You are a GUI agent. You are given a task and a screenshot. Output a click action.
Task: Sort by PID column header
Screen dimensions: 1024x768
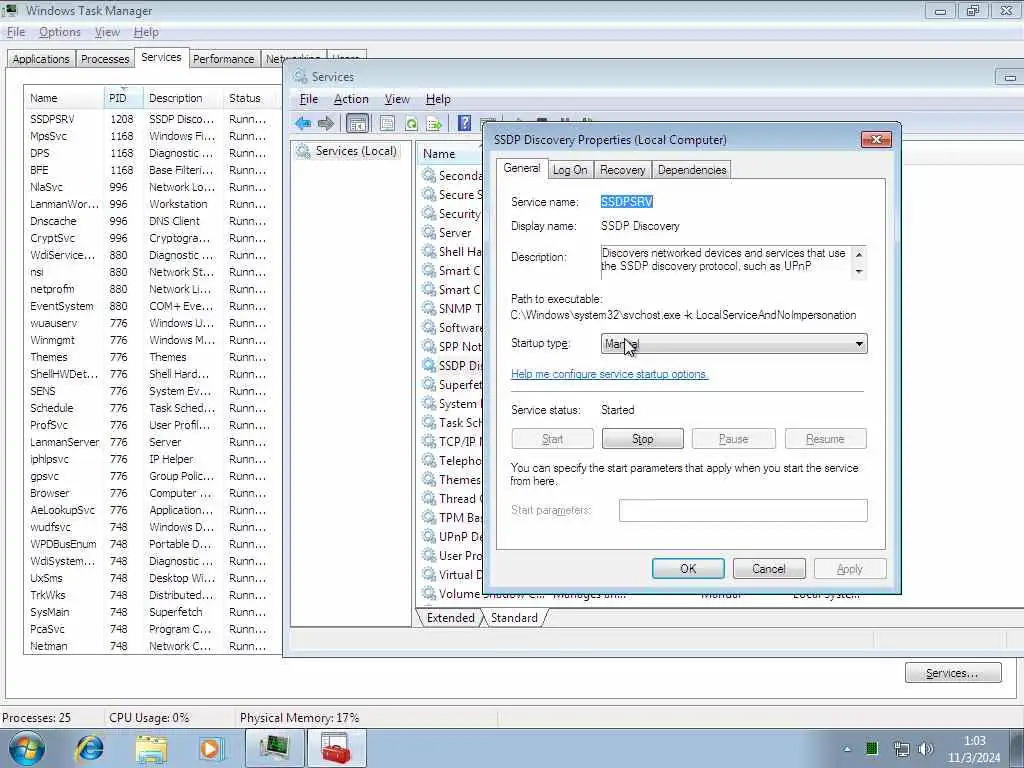pos(123,98)
